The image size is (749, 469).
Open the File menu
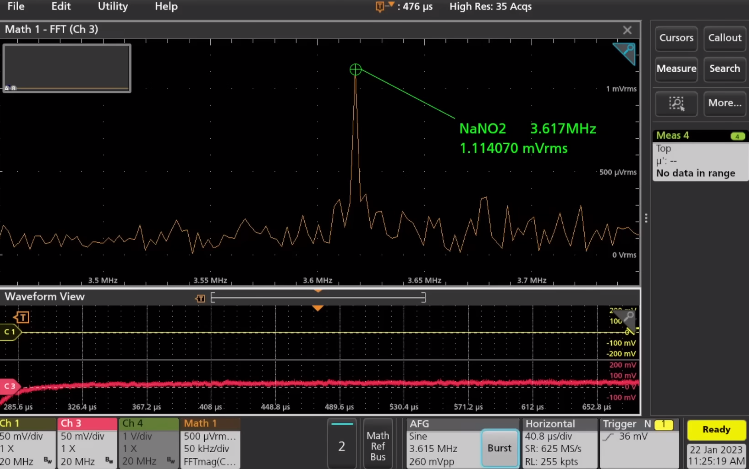coord(16,6)
